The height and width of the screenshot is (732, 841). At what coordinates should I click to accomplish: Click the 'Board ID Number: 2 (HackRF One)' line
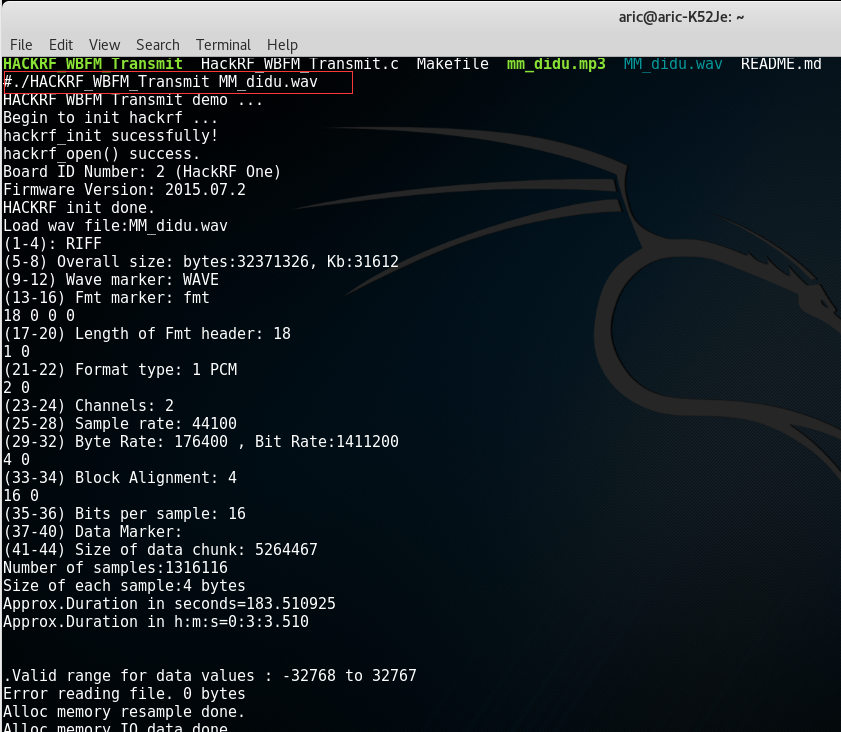tap(142, 172)
